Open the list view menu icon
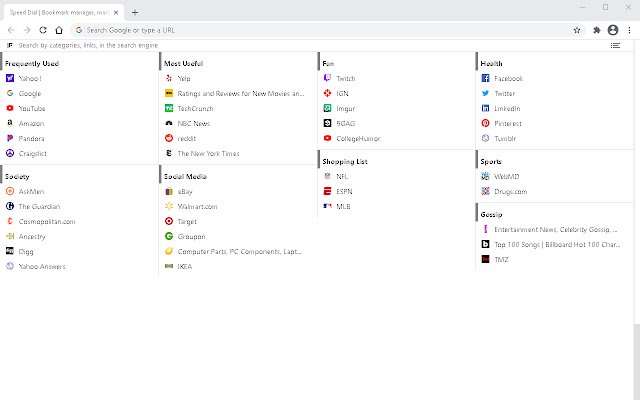This screenshot has height=400, width=640. (615, 45)
